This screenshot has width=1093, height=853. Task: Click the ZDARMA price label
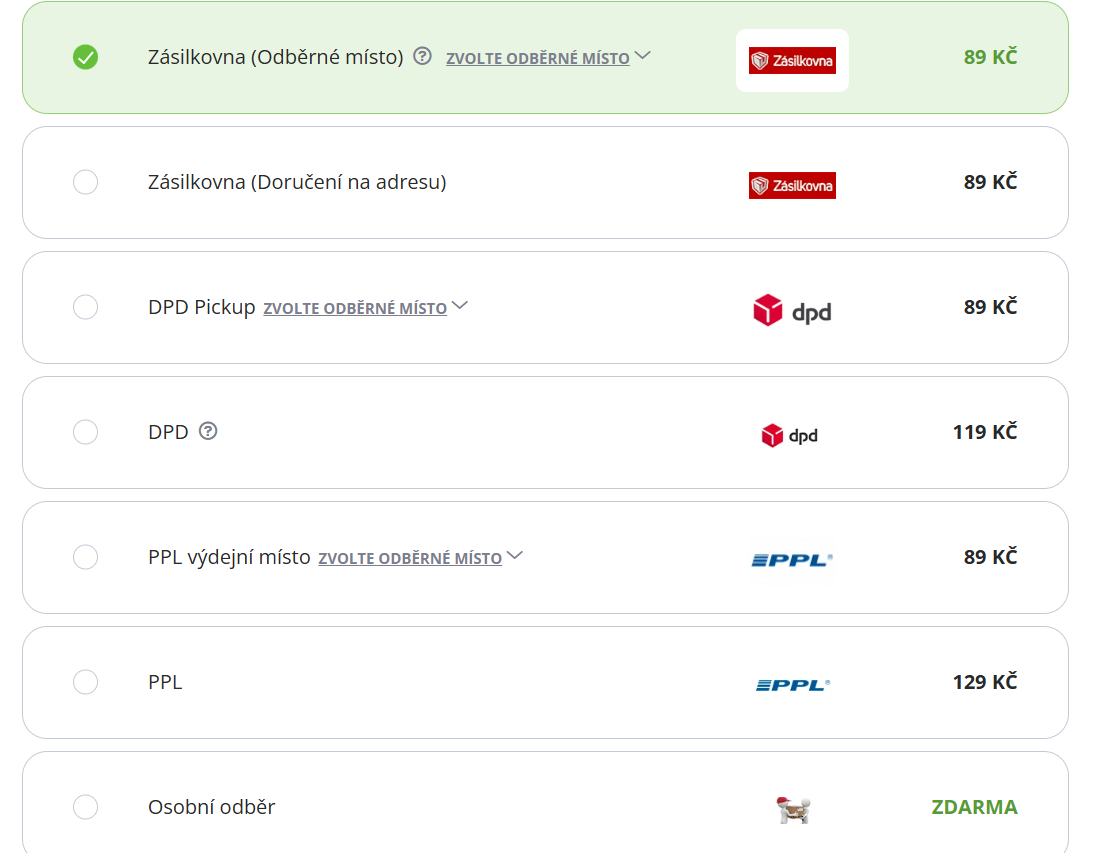(974, 807)
